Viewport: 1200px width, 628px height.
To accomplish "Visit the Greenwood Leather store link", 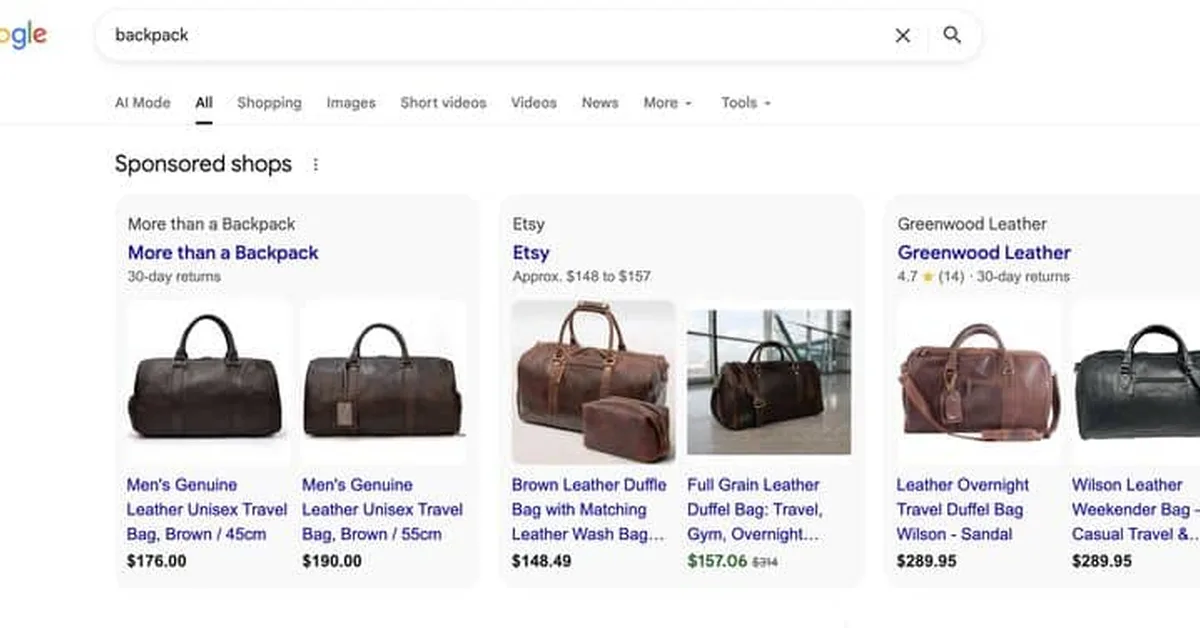I will pos(984,252).
